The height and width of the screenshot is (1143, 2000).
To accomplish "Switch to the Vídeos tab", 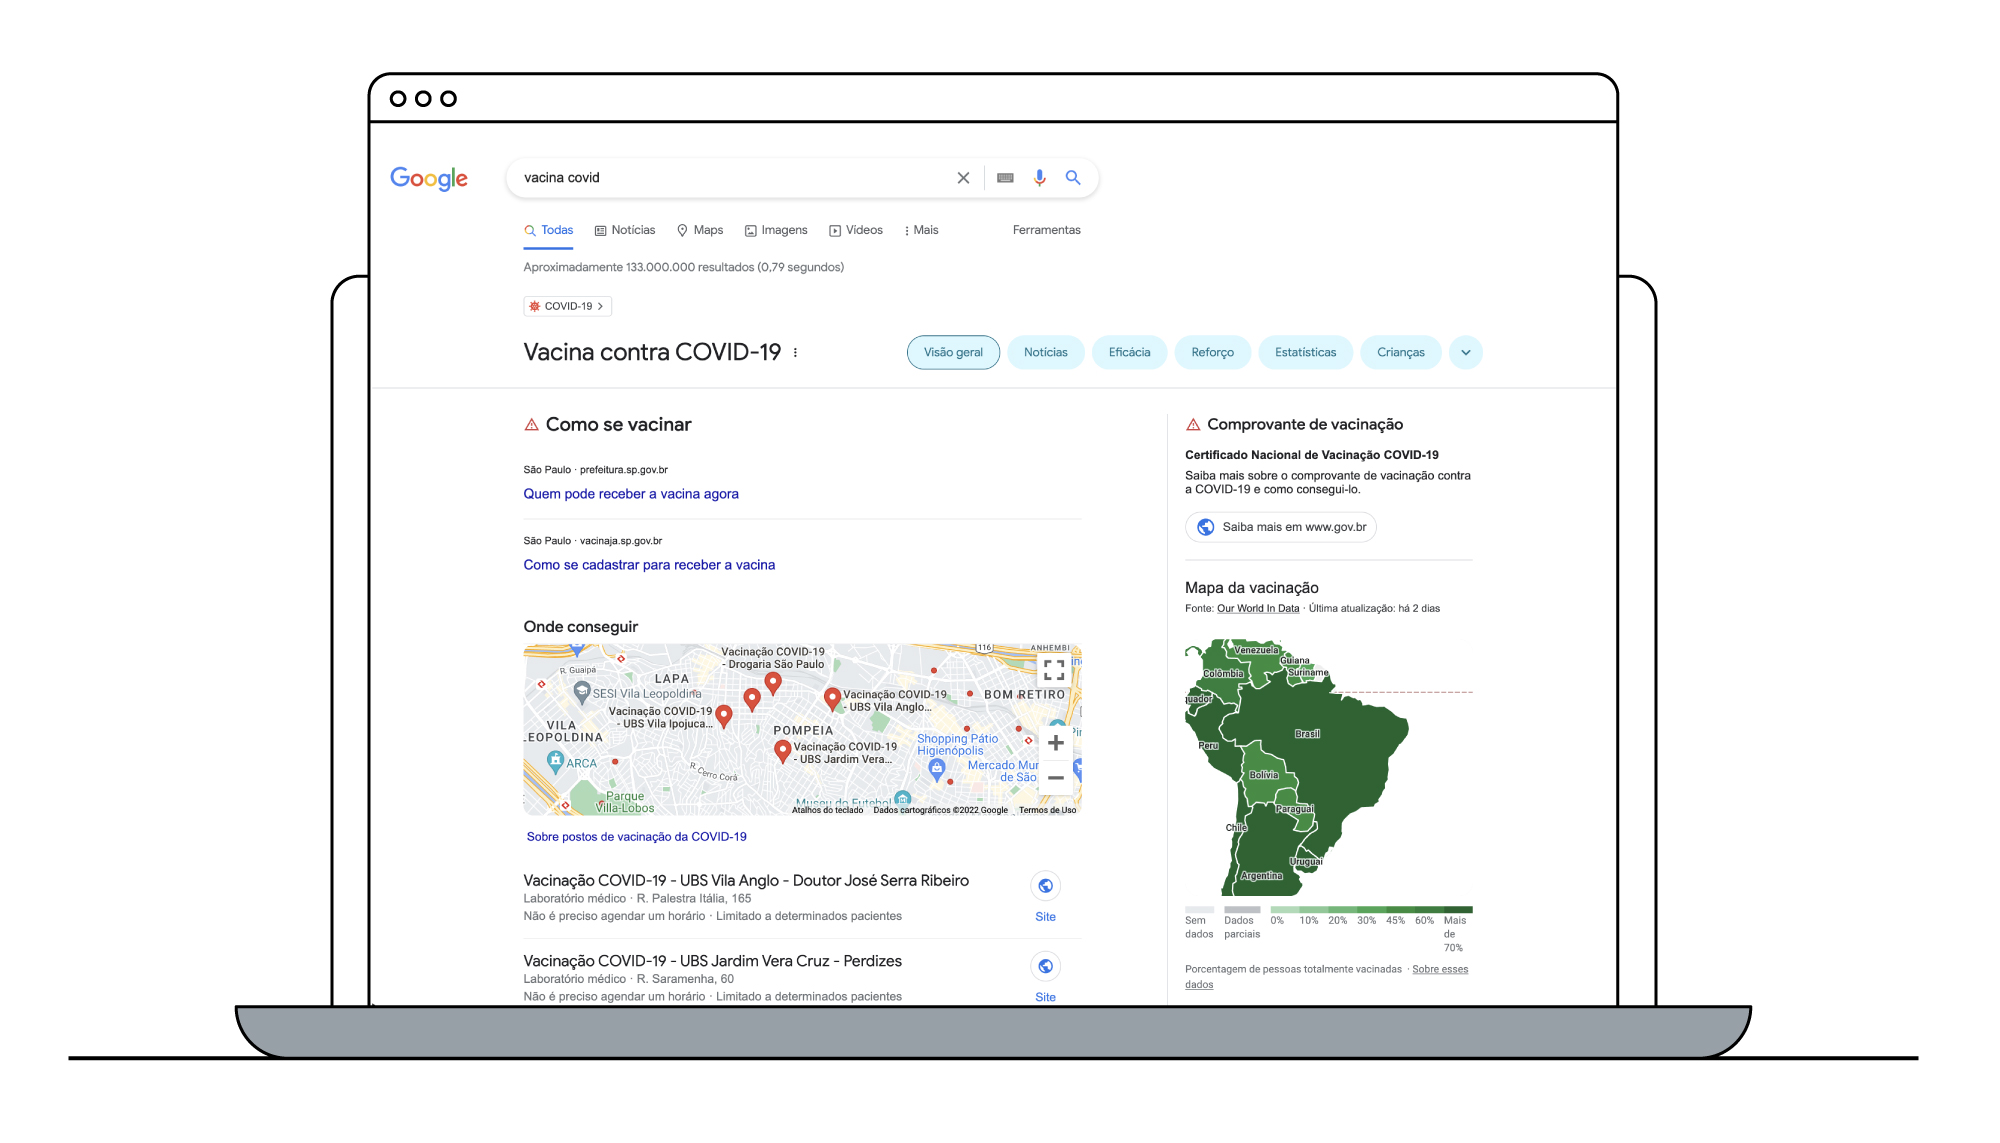I will coord(856,230).
